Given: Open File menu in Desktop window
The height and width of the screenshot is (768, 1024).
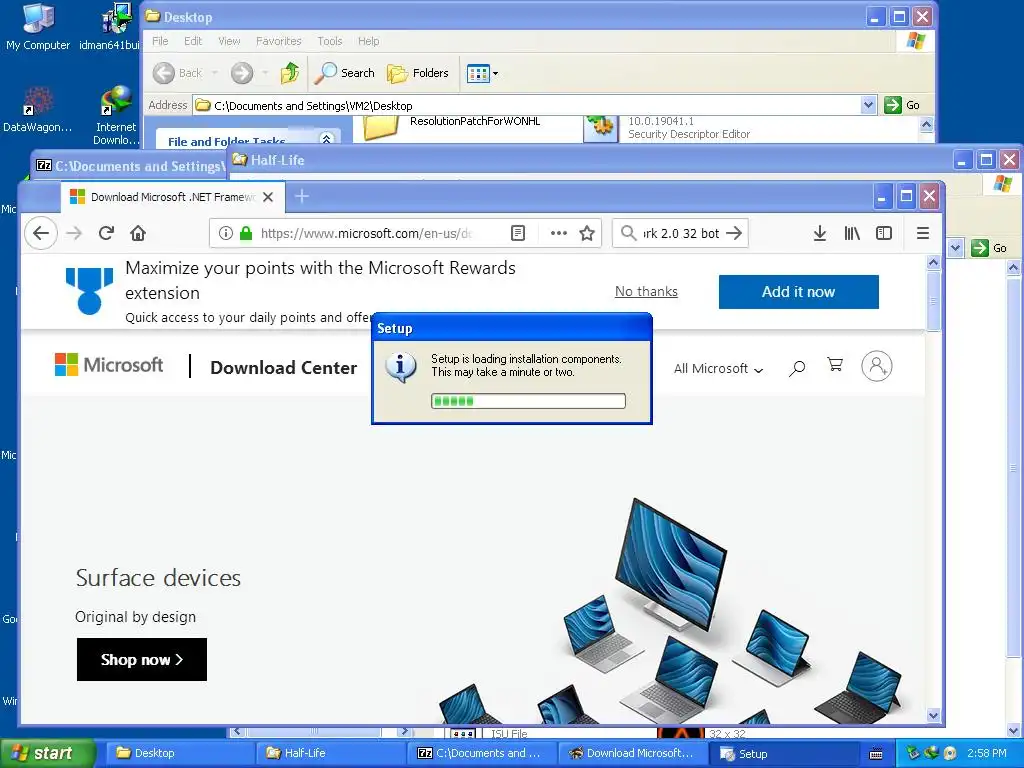Looking at the screenshot, I should [160, 41].
